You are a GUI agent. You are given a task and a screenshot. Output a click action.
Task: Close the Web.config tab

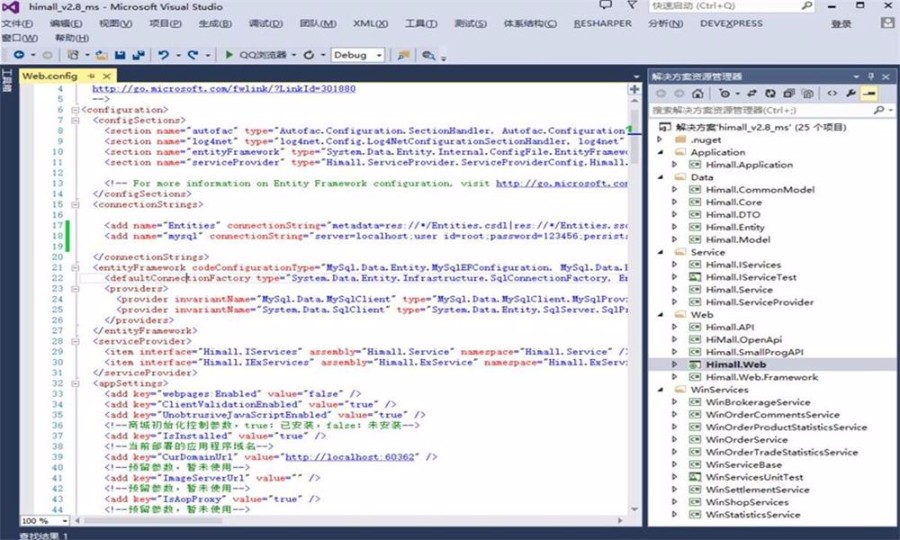click(x=107, y=76)
